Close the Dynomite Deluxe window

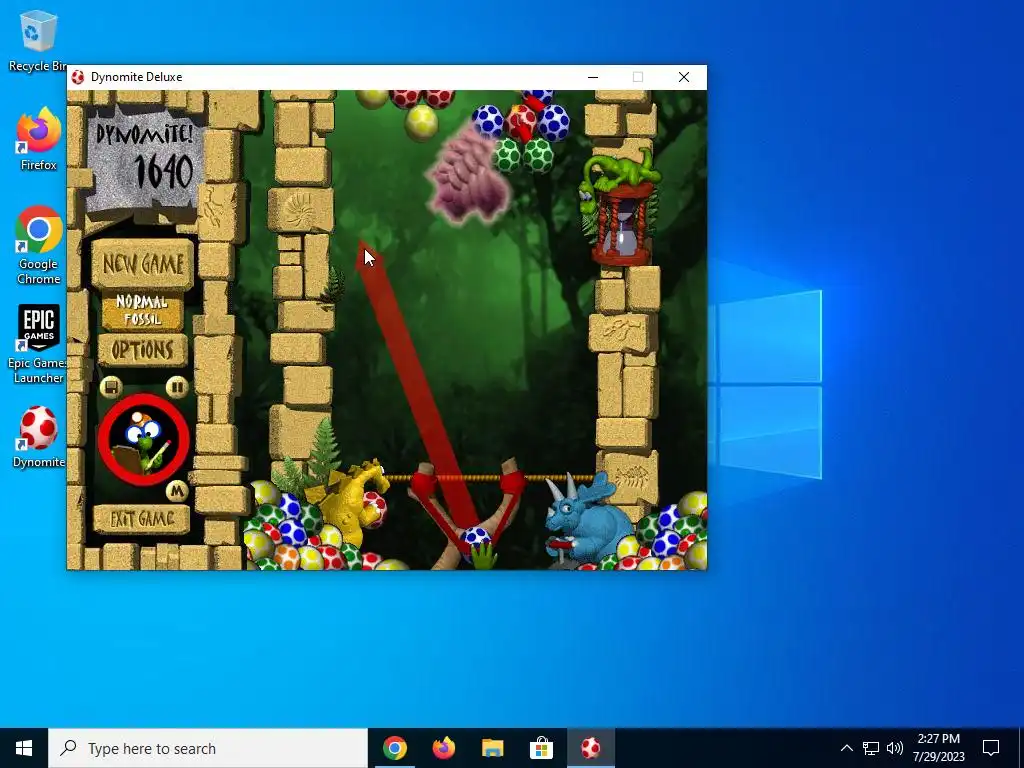684,77
